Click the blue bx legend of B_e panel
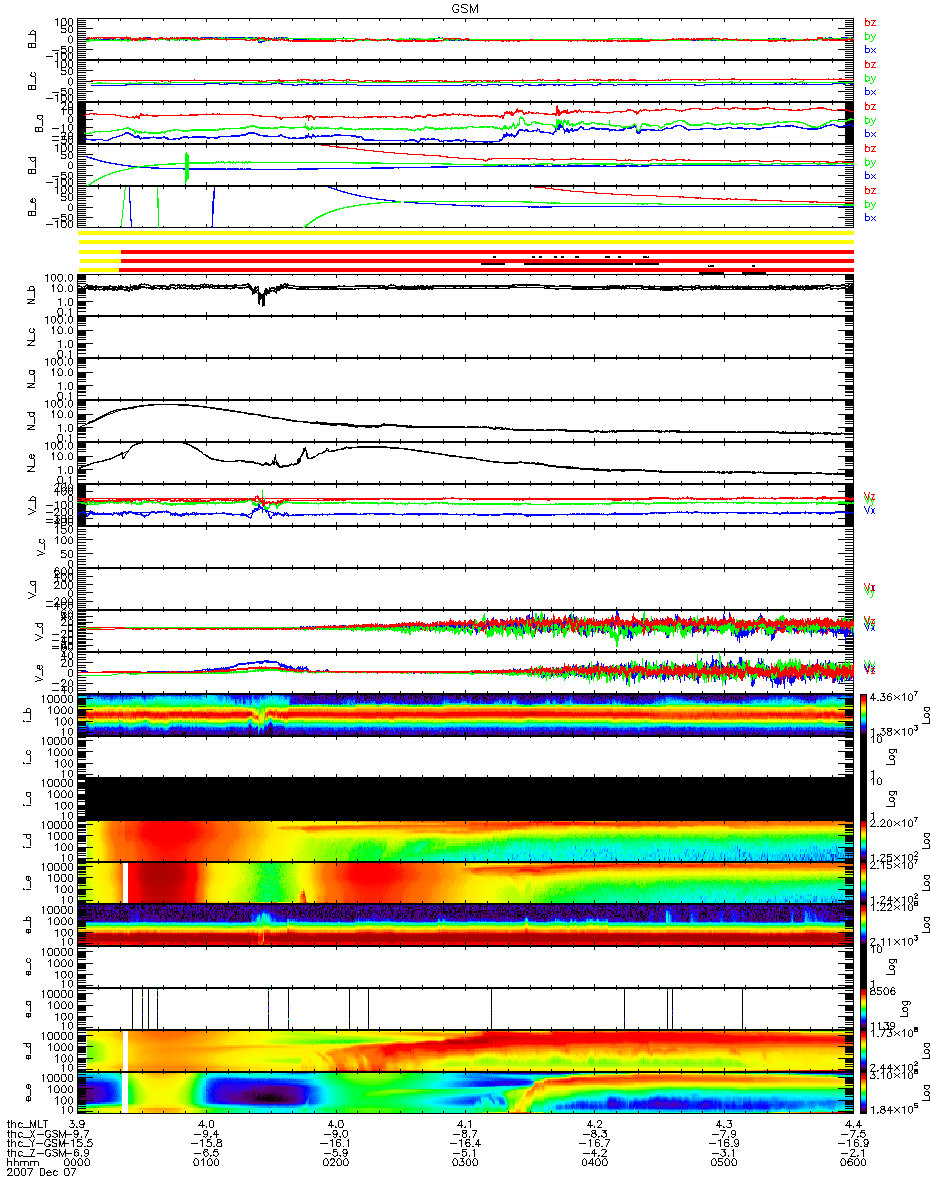 point(869,218)
